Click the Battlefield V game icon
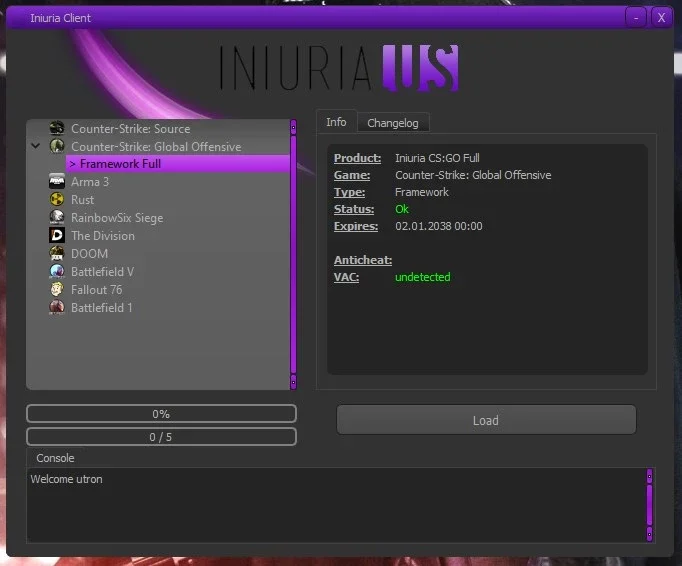Screen dimensions: 682x566 tap(57, 271)
